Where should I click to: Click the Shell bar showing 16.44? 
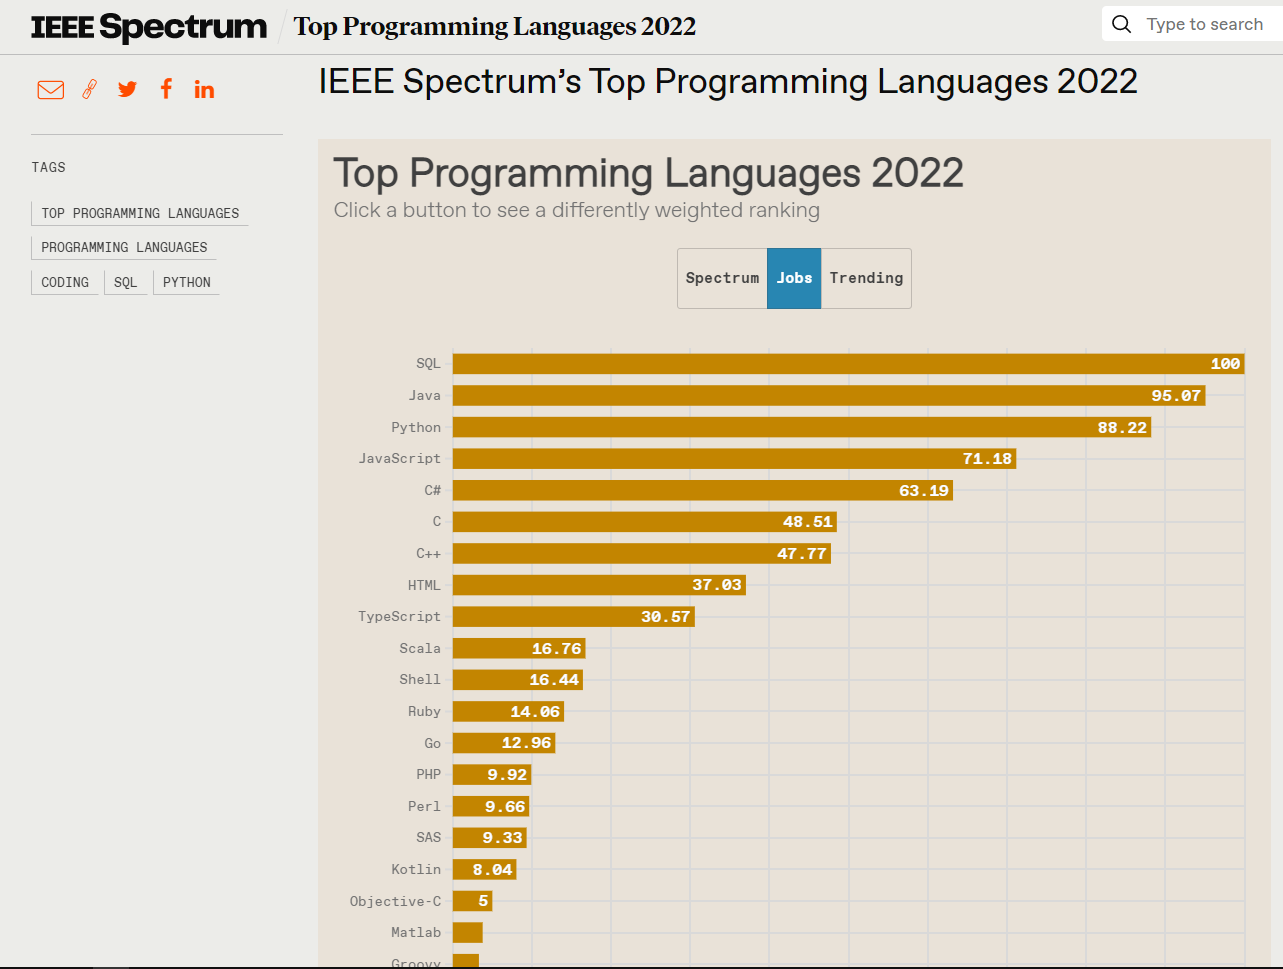pyautogui.click(x=518, y=680)
